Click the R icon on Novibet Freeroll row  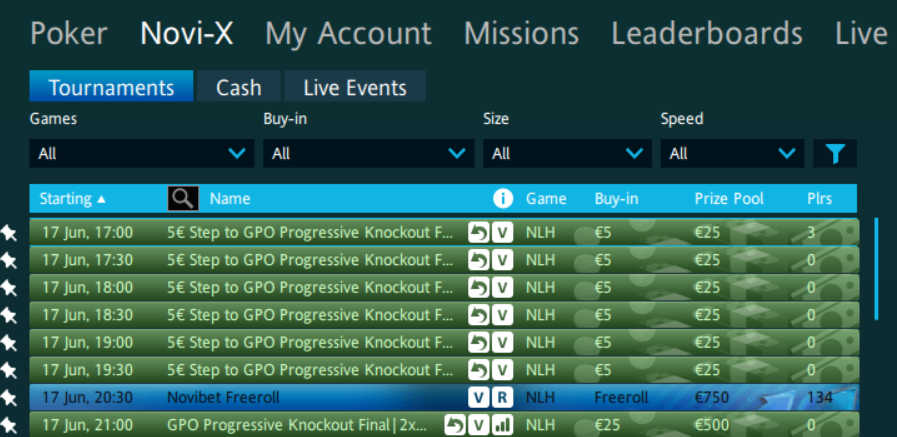(503, 397)
